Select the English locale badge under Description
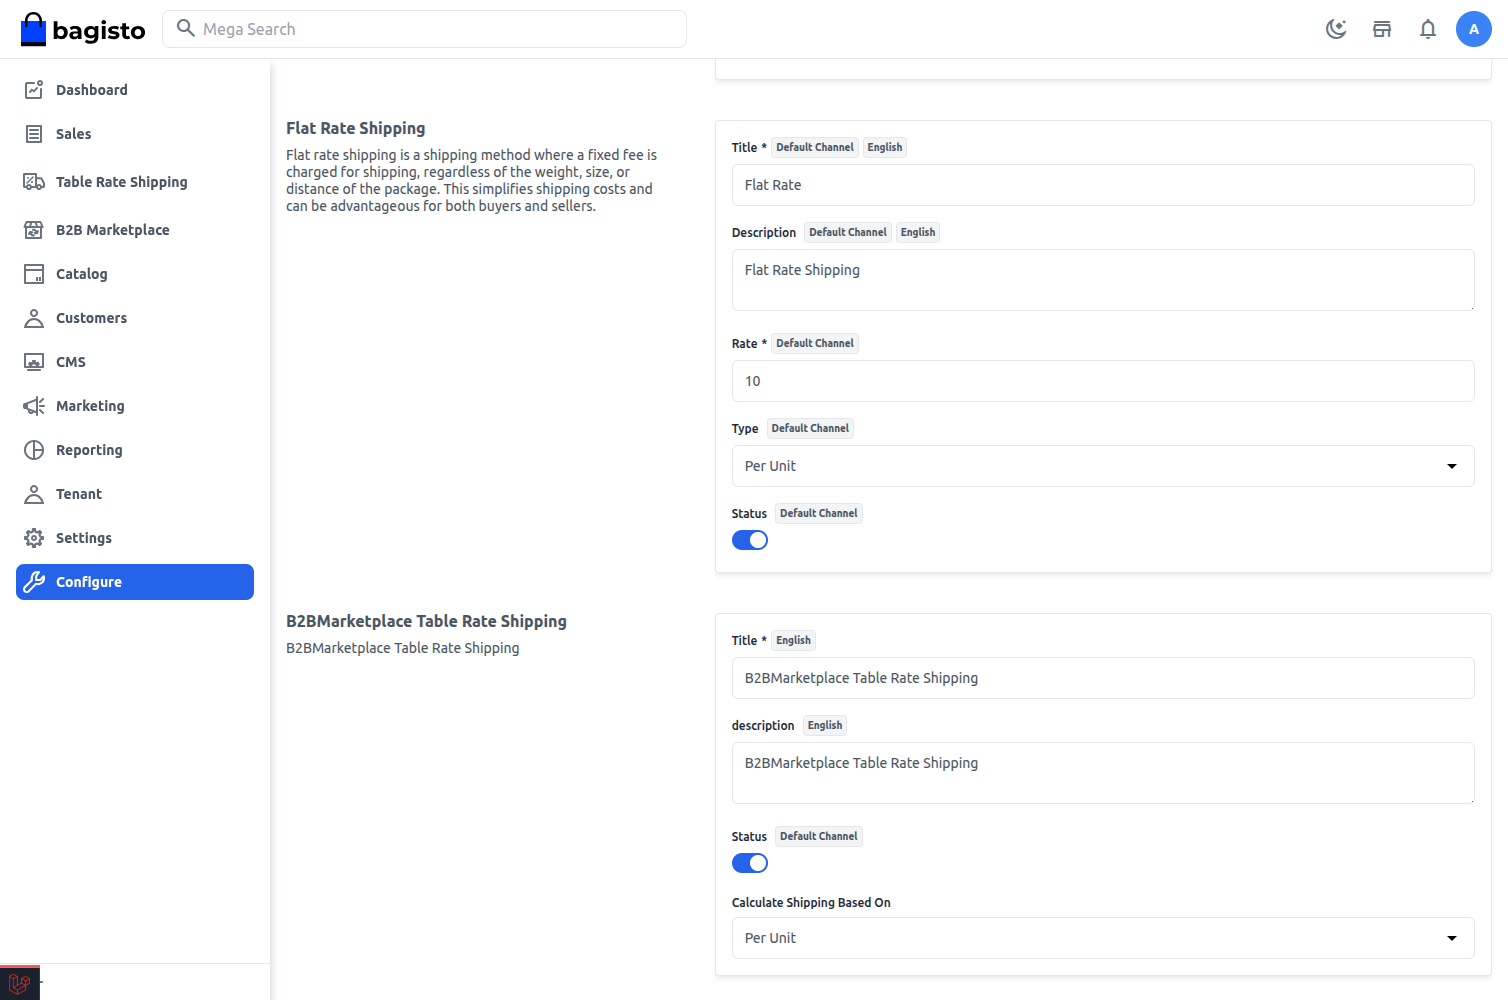The height and width of the screenshot is (1000, 1508). point(918,232)
